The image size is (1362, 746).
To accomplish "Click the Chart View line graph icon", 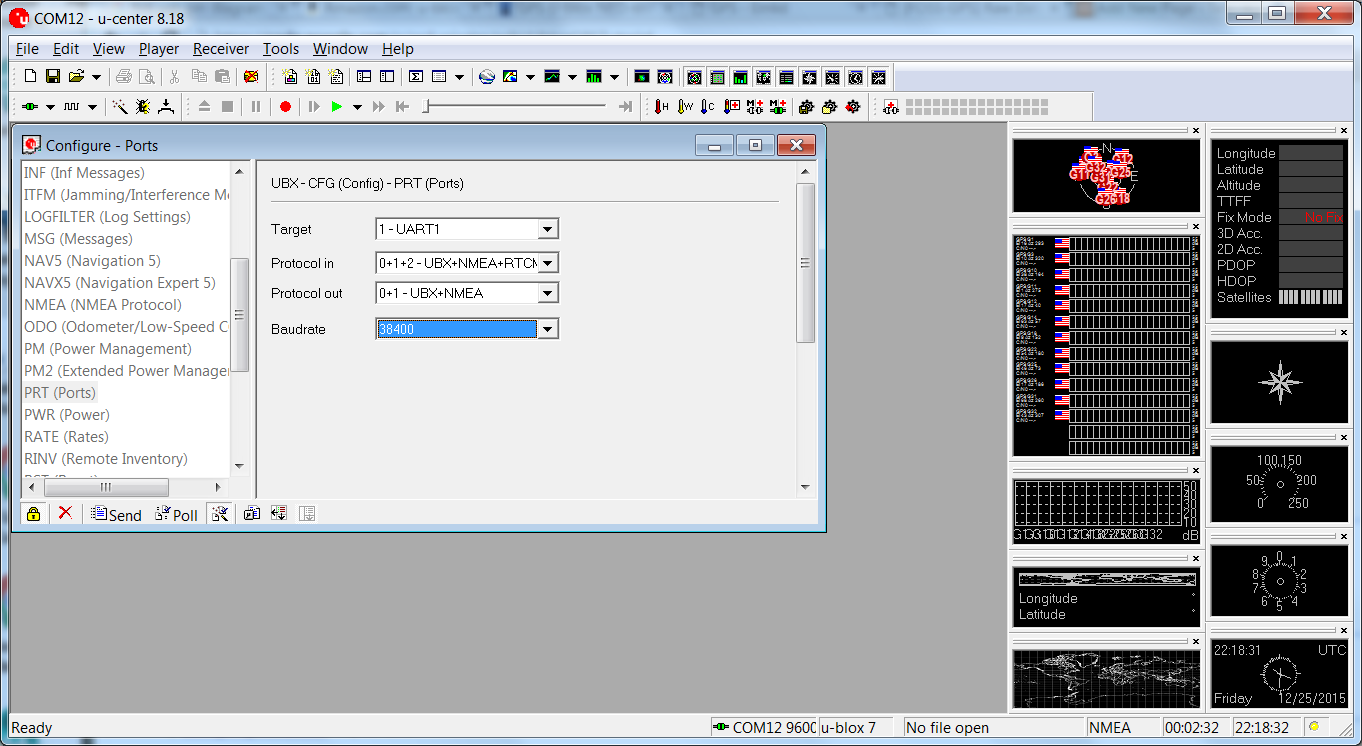I will click(x=552, y=77).
